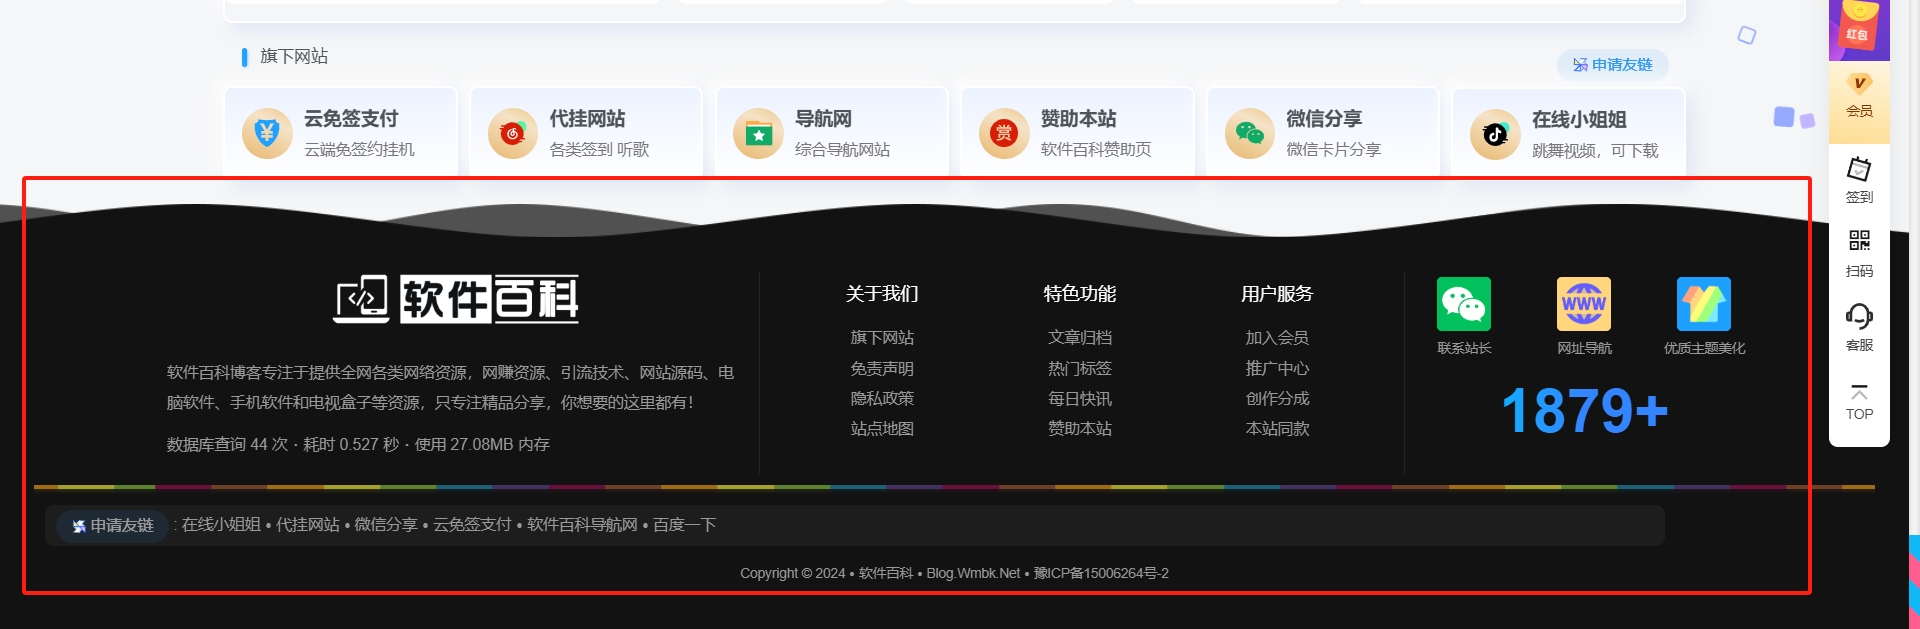Click 申请友链 badge in footer links bar
Image resolution: width=1920 pixels, height=629 pixels.
(x=112, y=526)
